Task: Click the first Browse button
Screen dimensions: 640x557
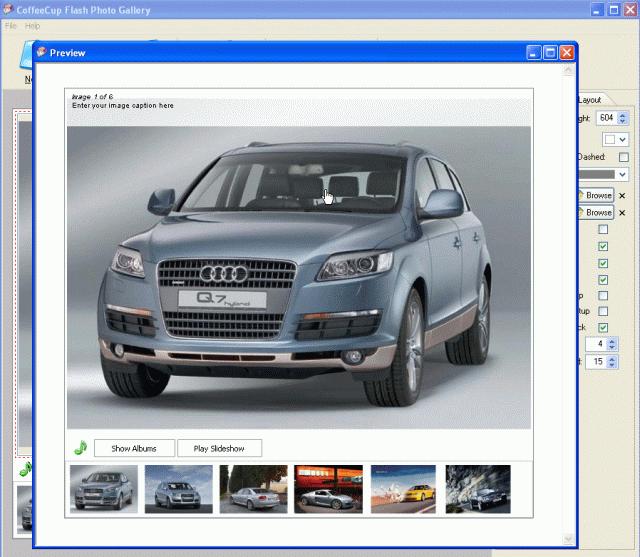Action: click(596, 195)
